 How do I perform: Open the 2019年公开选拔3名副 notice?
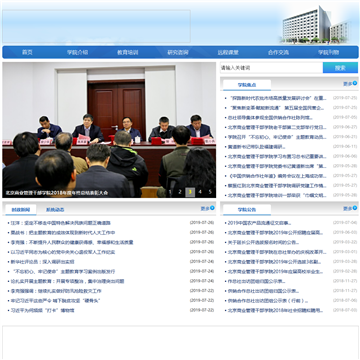pyautogui.click(x=275, y=262)
